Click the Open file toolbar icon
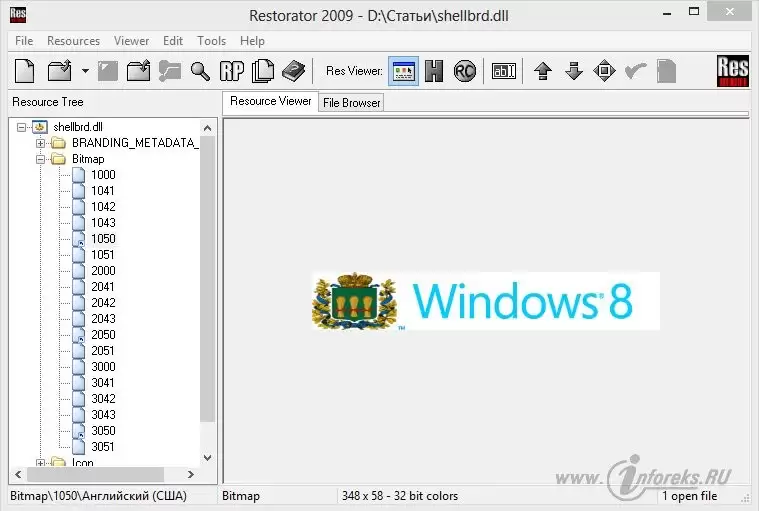The height and width of the screenshot is (511, 759). pos(59,71)
